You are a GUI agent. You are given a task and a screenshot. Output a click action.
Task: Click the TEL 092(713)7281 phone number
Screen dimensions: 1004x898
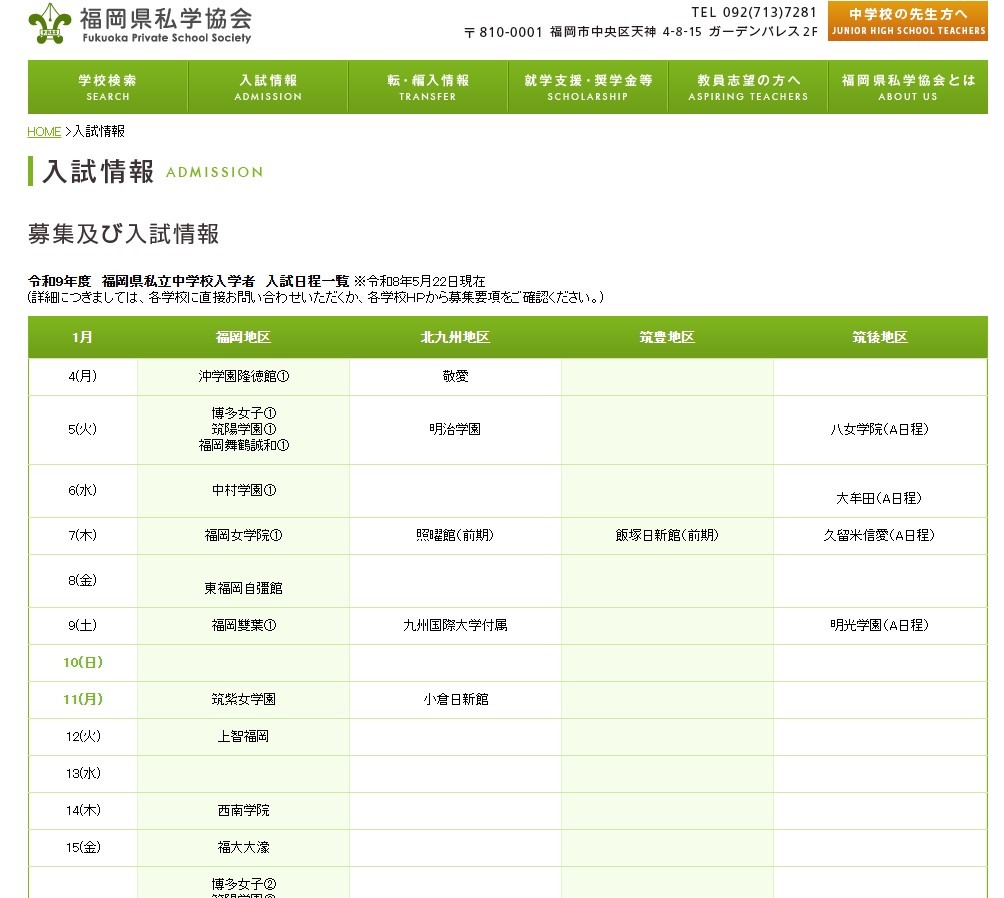click(754, 12)
